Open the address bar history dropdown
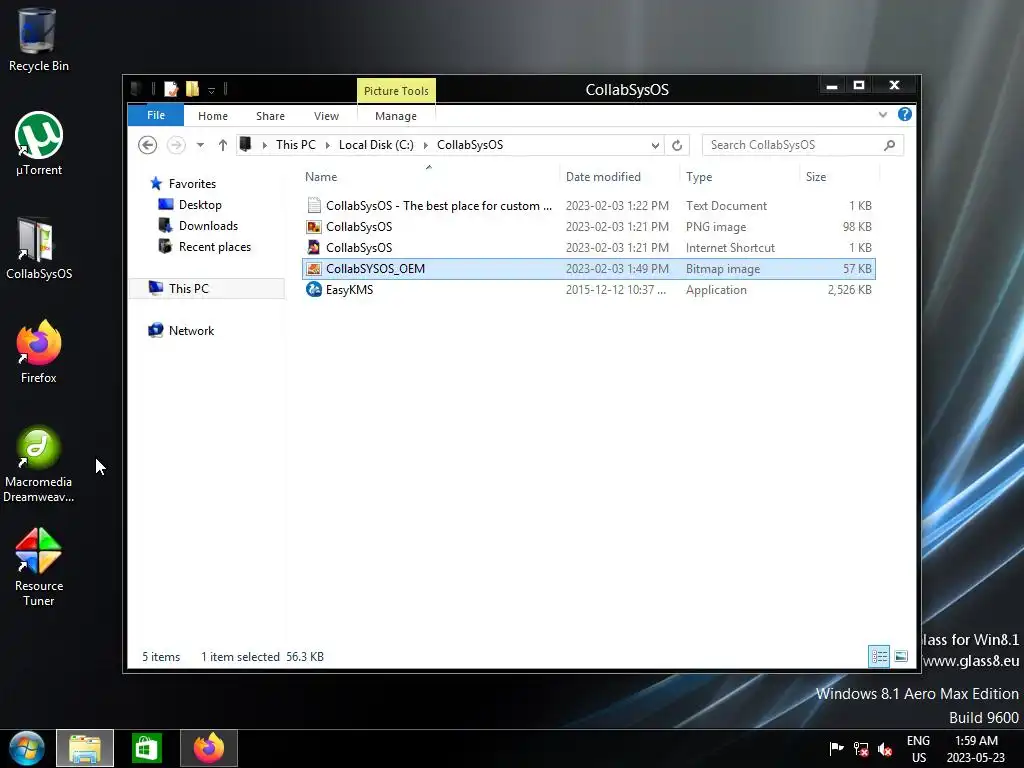Screen dimensions: 1024x768 coord(655,145)
